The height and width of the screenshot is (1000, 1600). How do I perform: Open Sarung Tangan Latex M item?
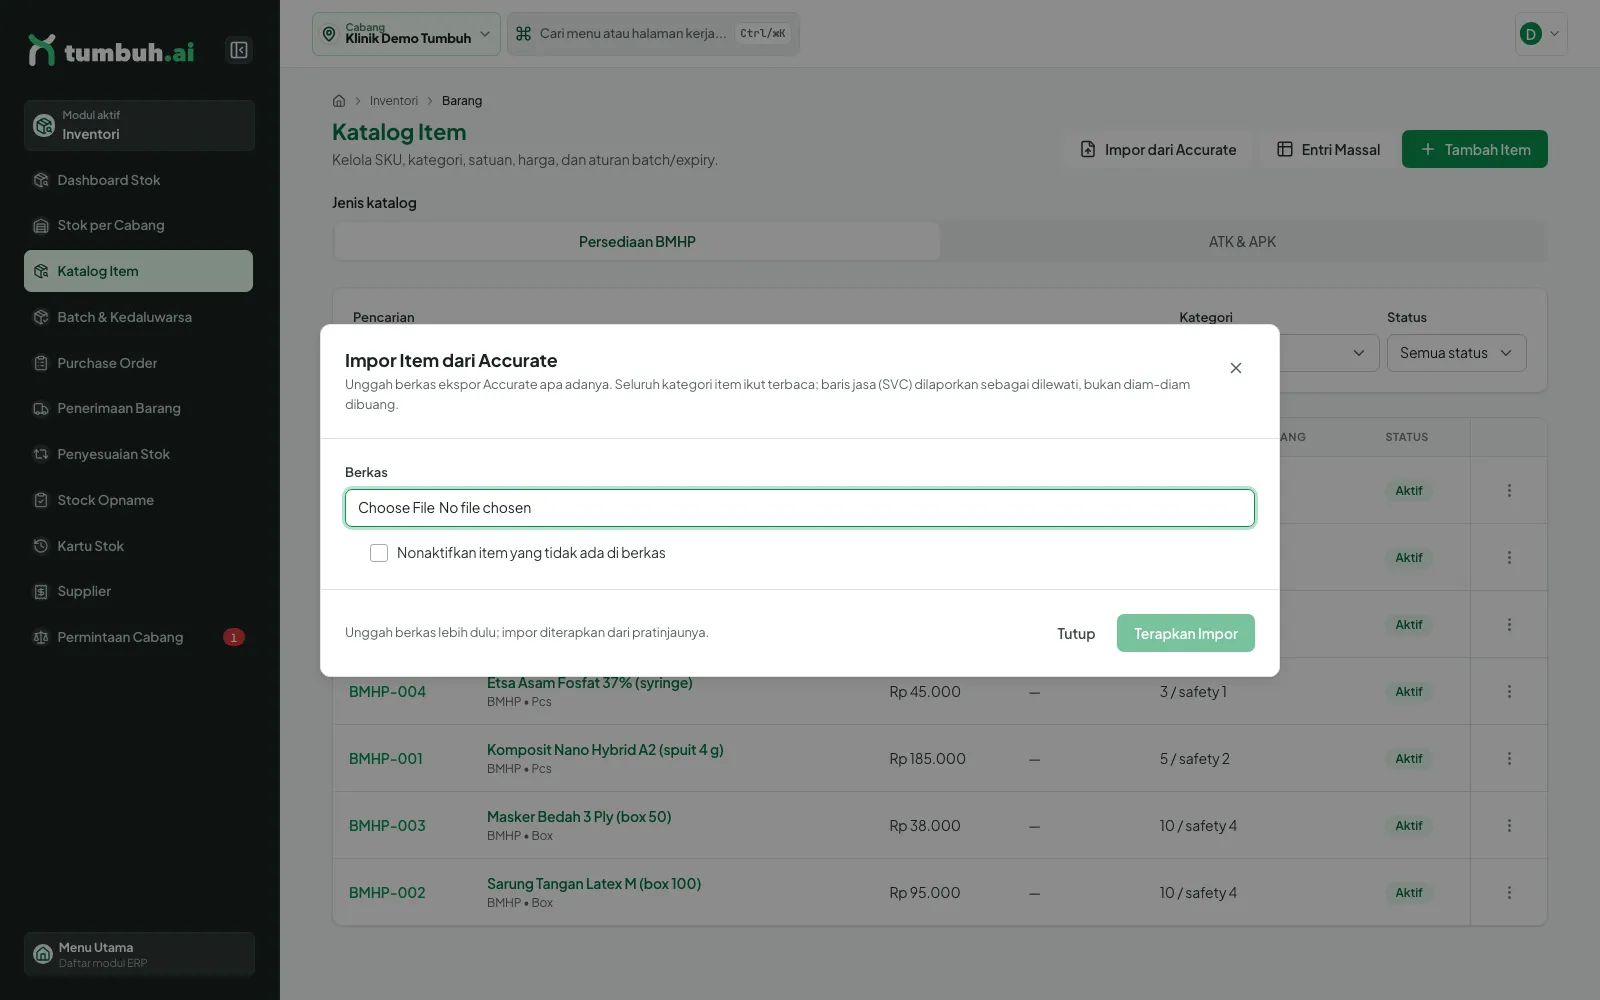[x=594, y=884]
